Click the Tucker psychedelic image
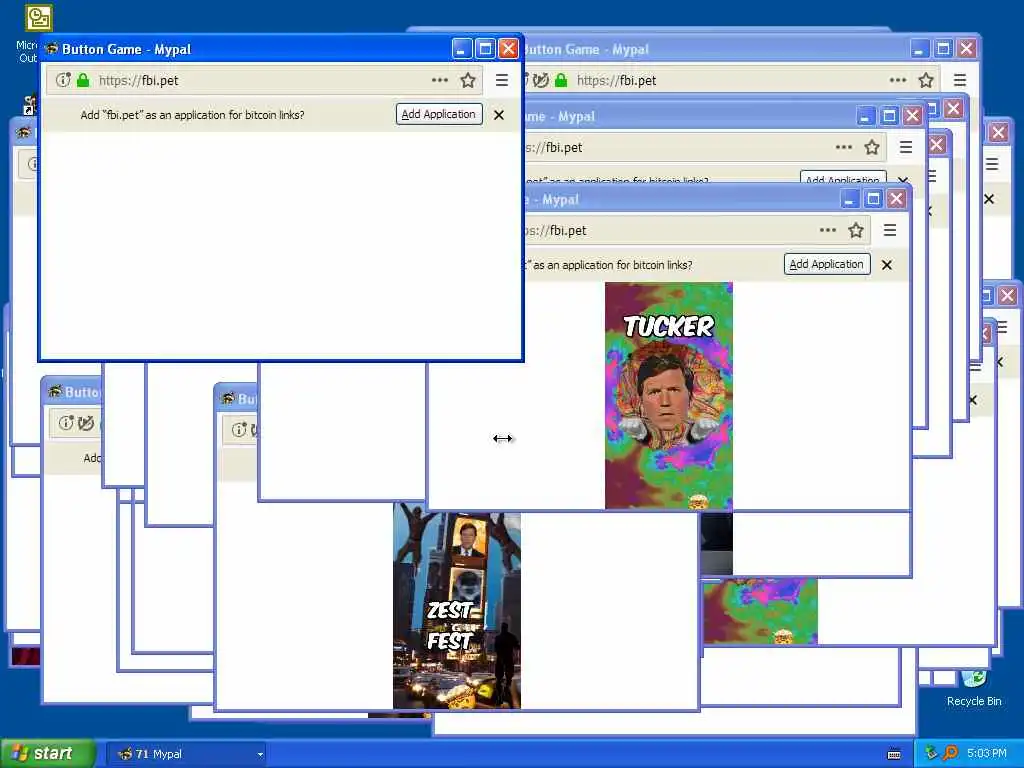The height and width of the screenshot is (768, 1024). [x=669, y=396]
